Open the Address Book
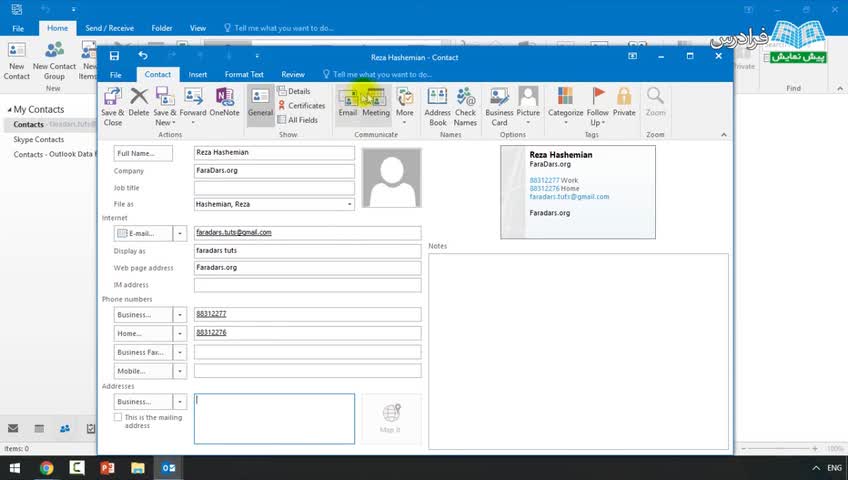The width and height of the screenshot is (848, 480). click(x=437, y=107)
